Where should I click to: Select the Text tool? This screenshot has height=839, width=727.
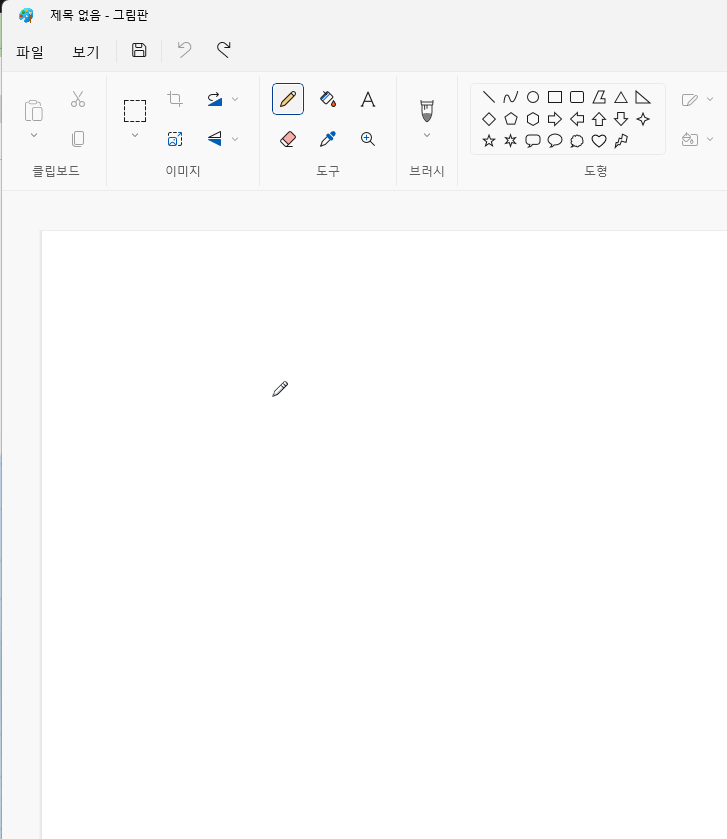tap(368, 100)
